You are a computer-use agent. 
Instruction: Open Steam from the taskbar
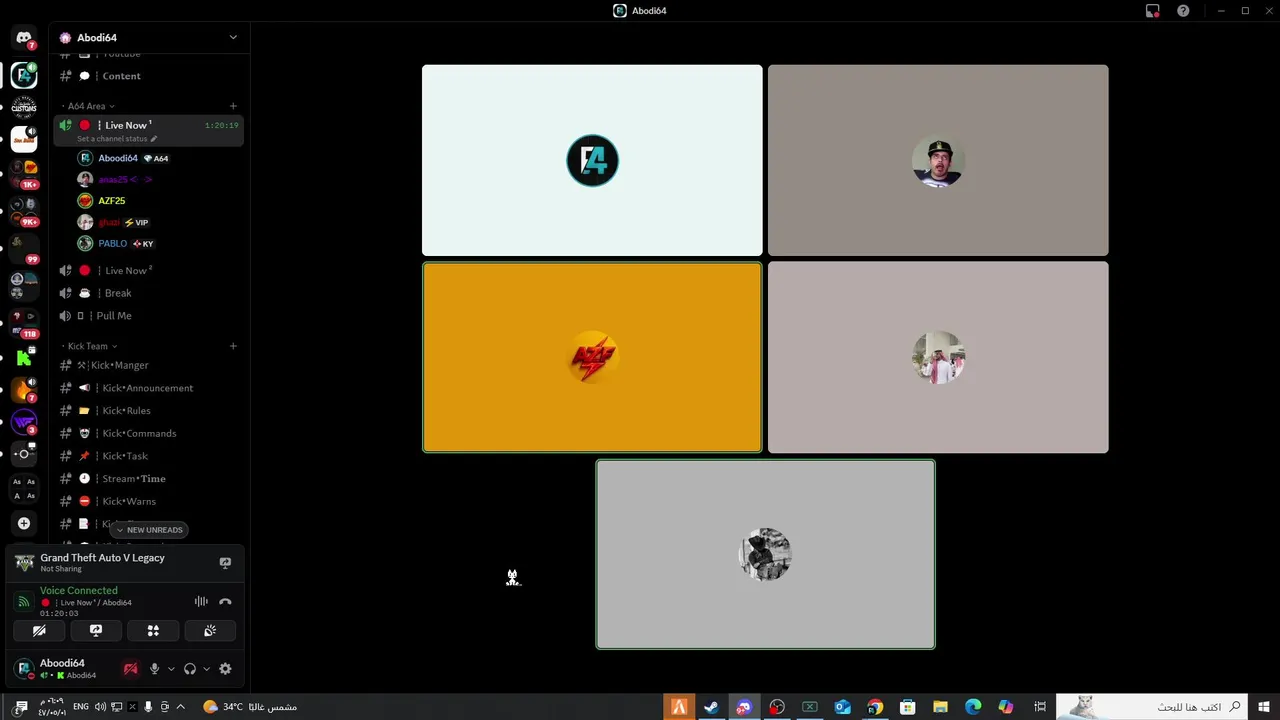(x=711, y=707)
